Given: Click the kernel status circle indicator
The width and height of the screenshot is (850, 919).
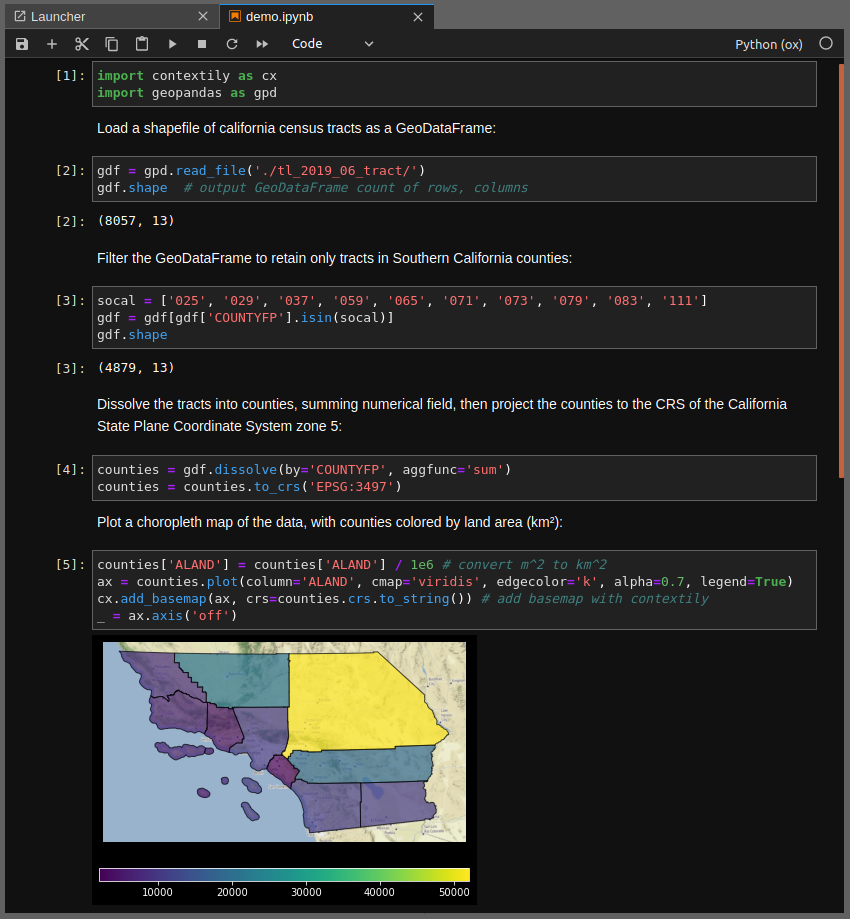Looking at the screenshot, I should click(826, 44).
